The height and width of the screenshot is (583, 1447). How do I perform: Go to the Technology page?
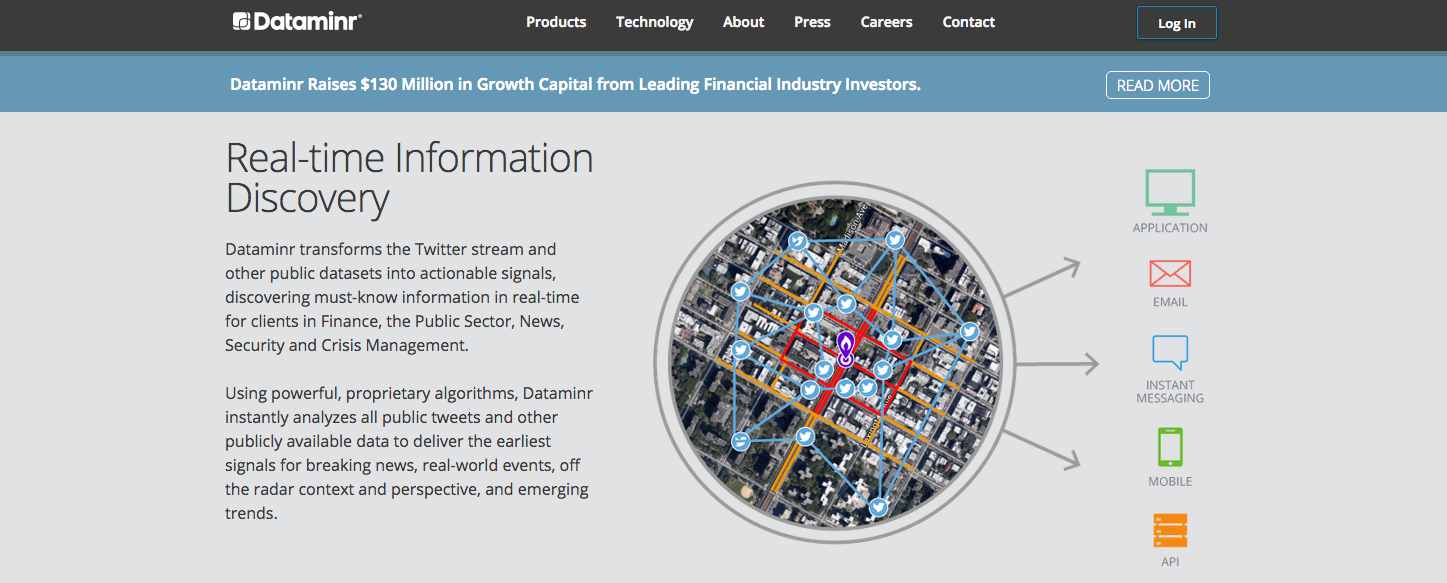654,22
